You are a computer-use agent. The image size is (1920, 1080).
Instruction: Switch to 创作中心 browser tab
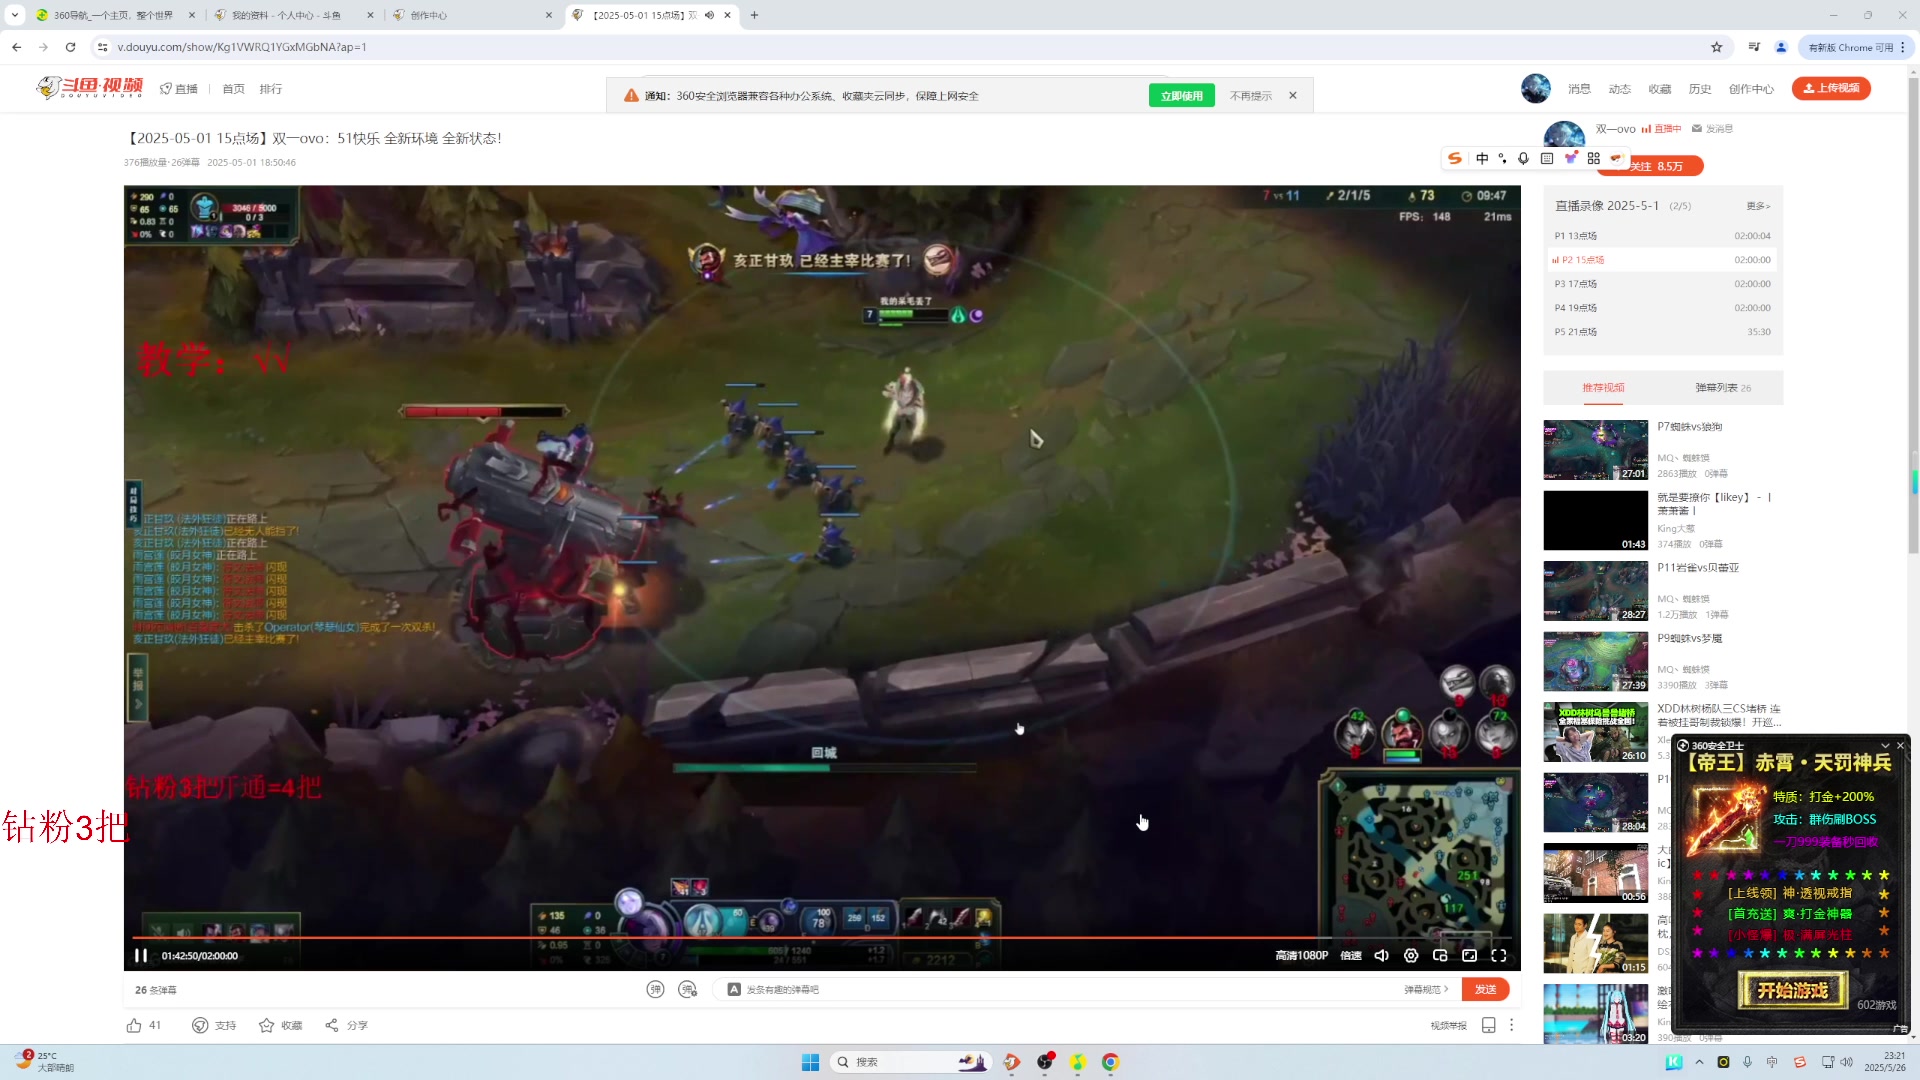click(x=474, y=15)
